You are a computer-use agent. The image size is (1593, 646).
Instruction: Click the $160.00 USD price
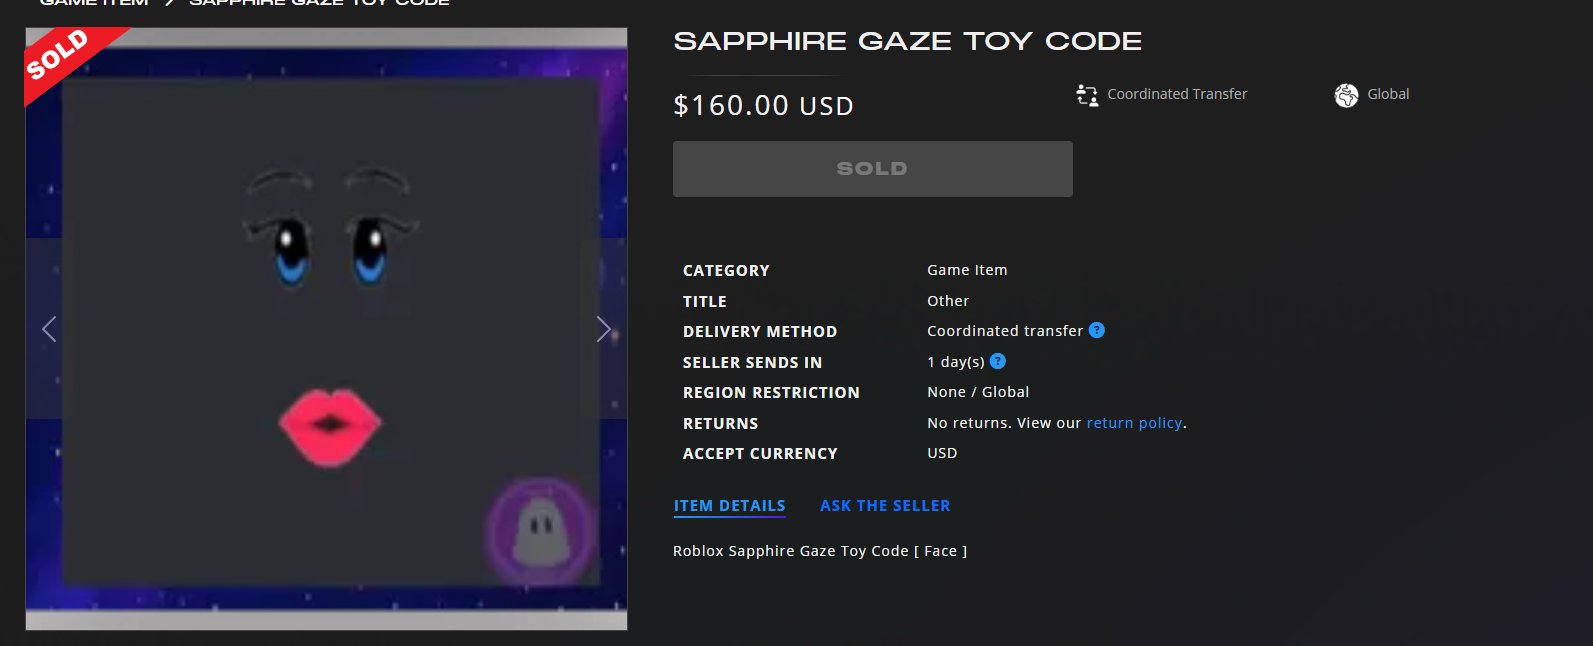pos(763,106)
